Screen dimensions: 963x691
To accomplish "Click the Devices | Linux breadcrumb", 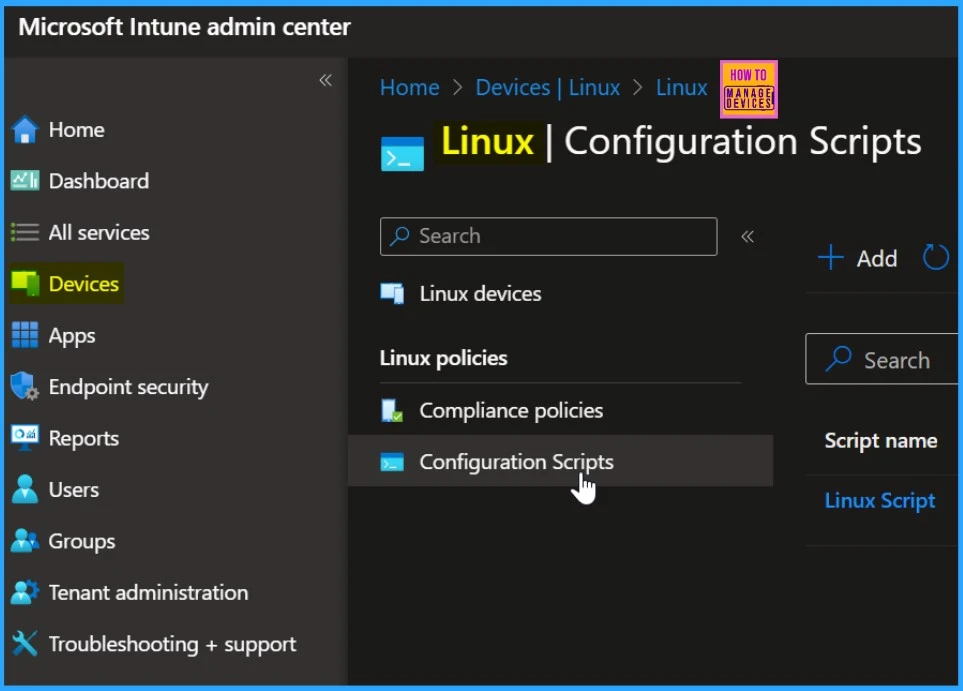I will pyautogui.click(x=548, y=87).
